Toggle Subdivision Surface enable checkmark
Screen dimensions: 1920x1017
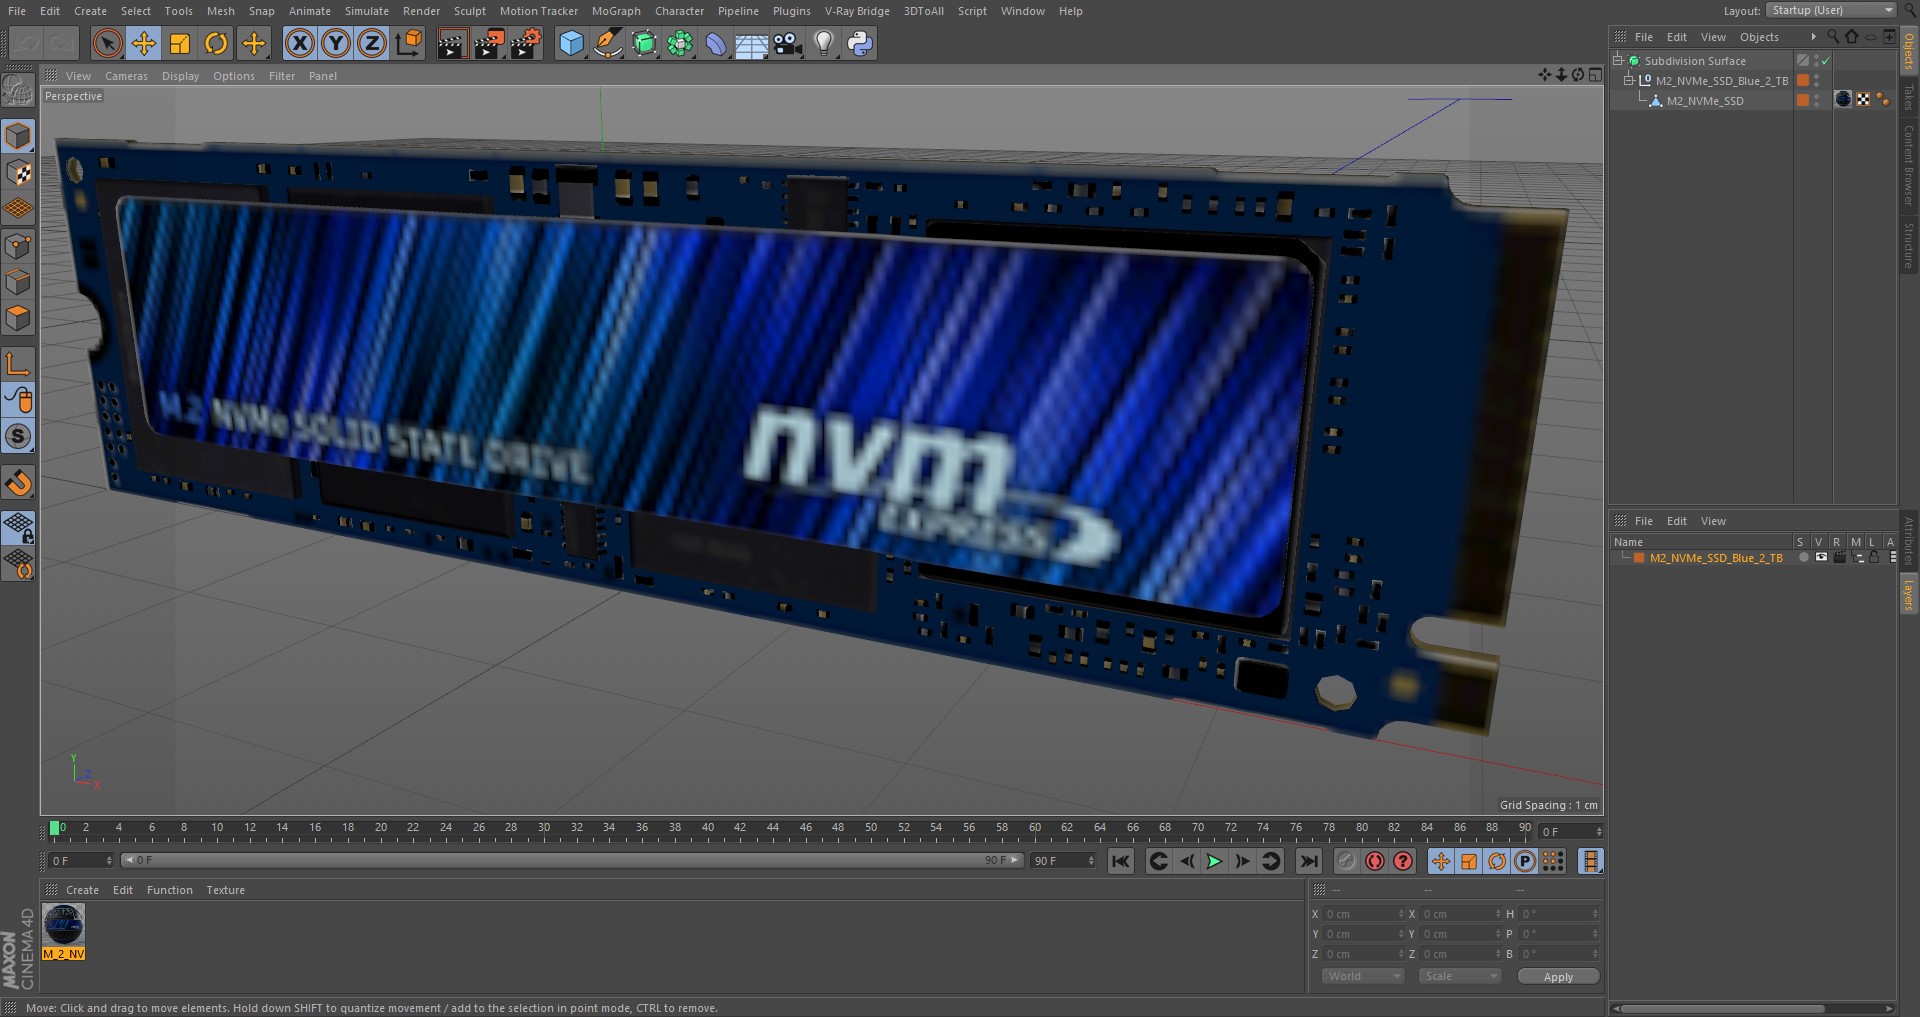(1825, 61)
